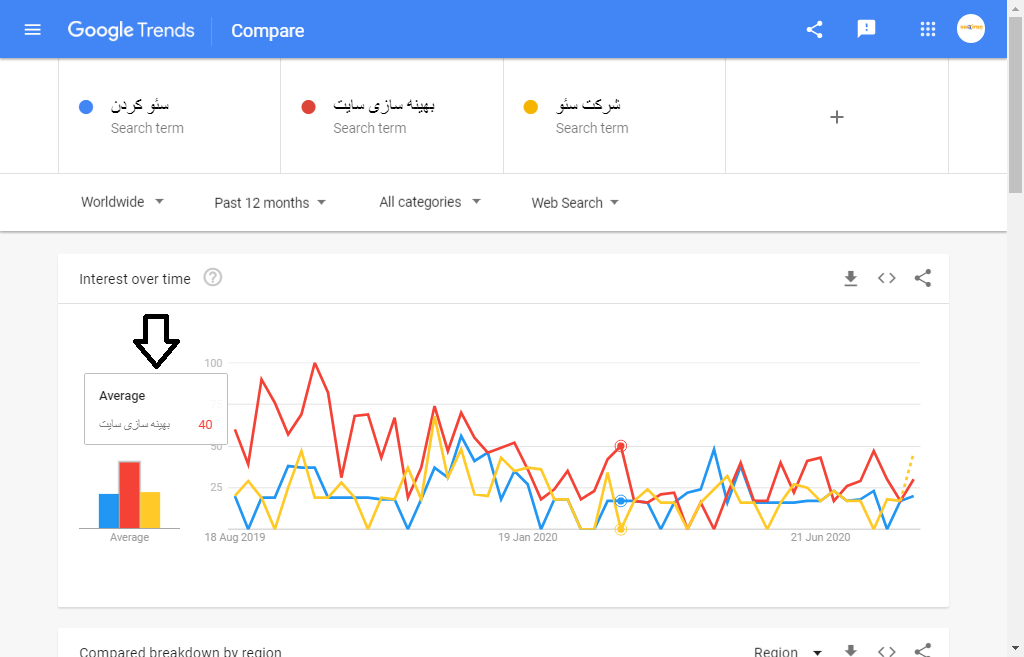Open the Google apps grid
The height and width of the screenshot is (657, 1024).
click(928, 29)
